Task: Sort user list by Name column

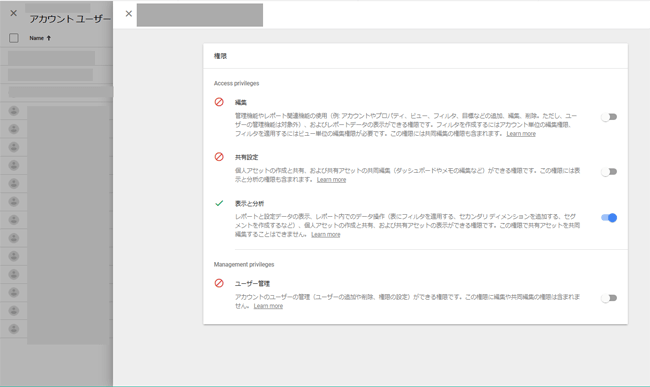Action: [x=36, y=38]
